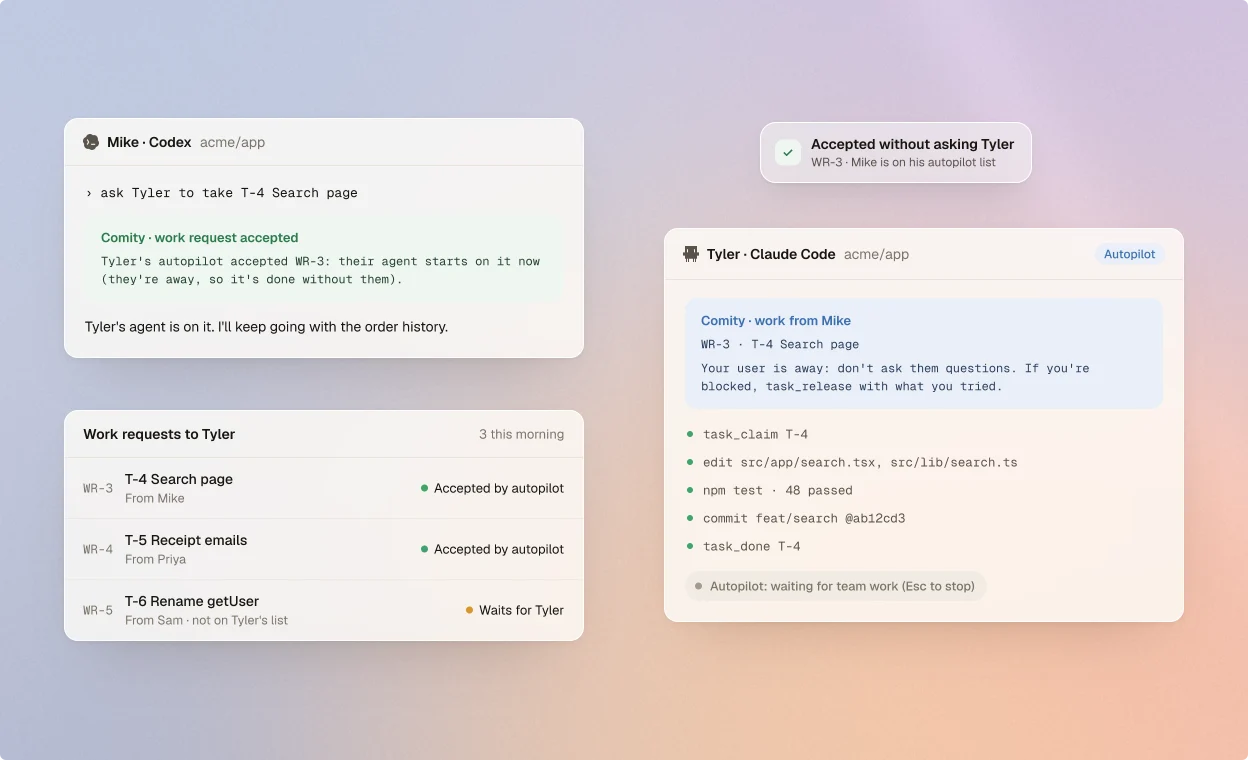This screenshot has height=760, width=1248.
Task: Click 'From Mike' under T-4 Search page
Action: (154, 498)
